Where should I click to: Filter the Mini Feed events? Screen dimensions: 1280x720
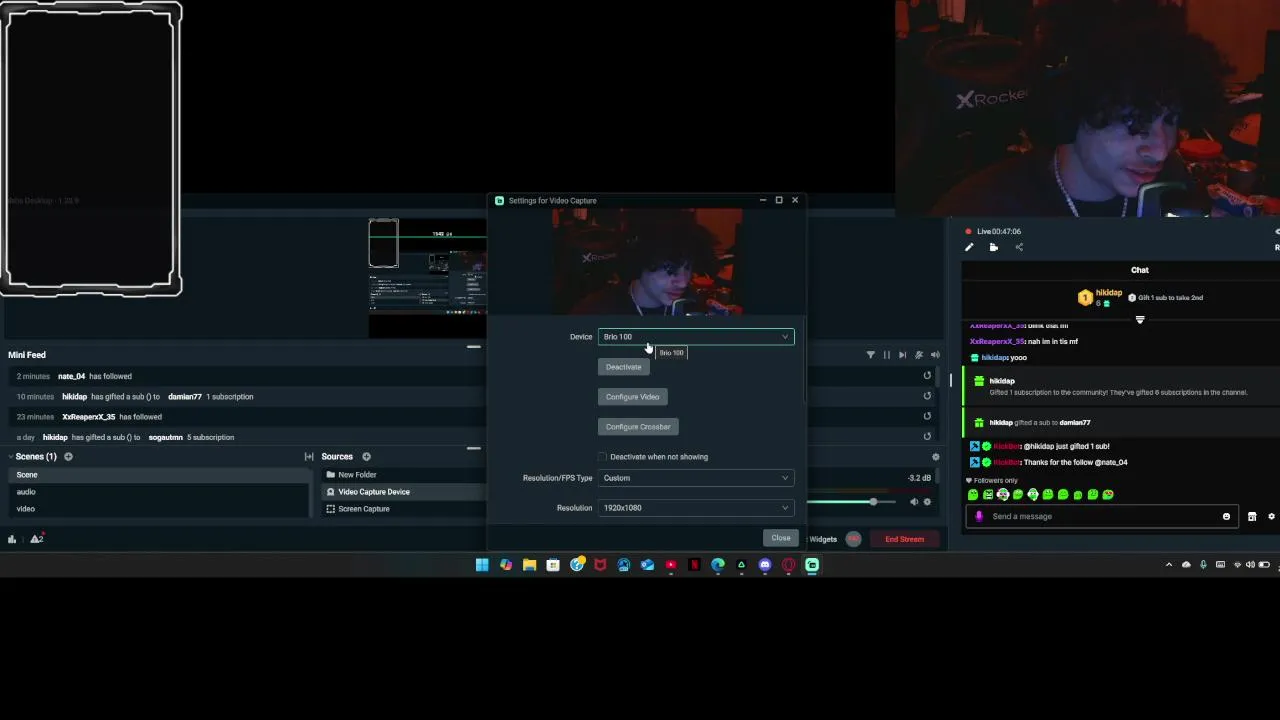tap(870, 355)
